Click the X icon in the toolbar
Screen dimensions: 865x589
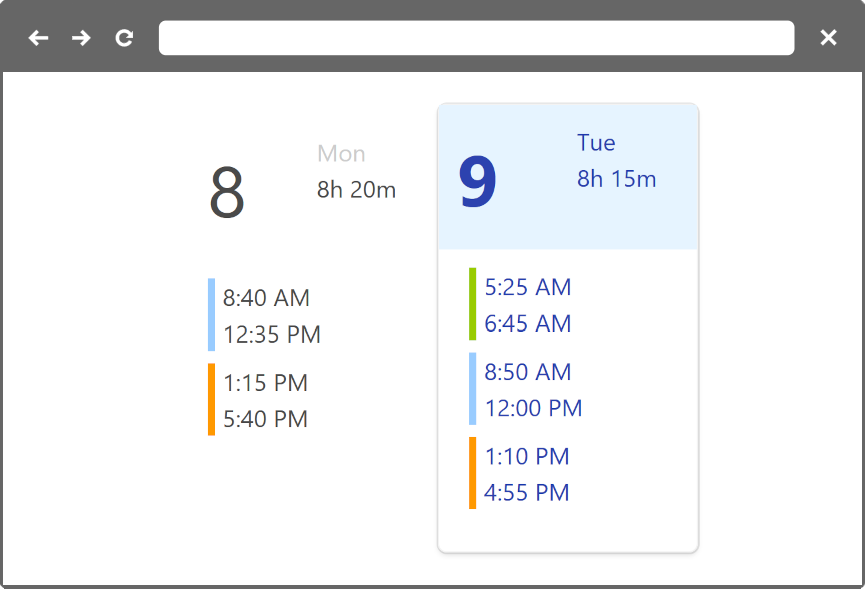click(x=829, y=37)
